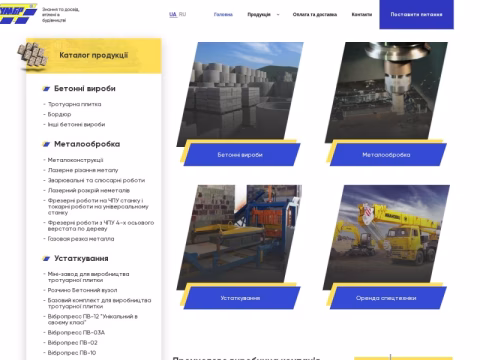Click the Металообробка blue tile button

(388, 155)
